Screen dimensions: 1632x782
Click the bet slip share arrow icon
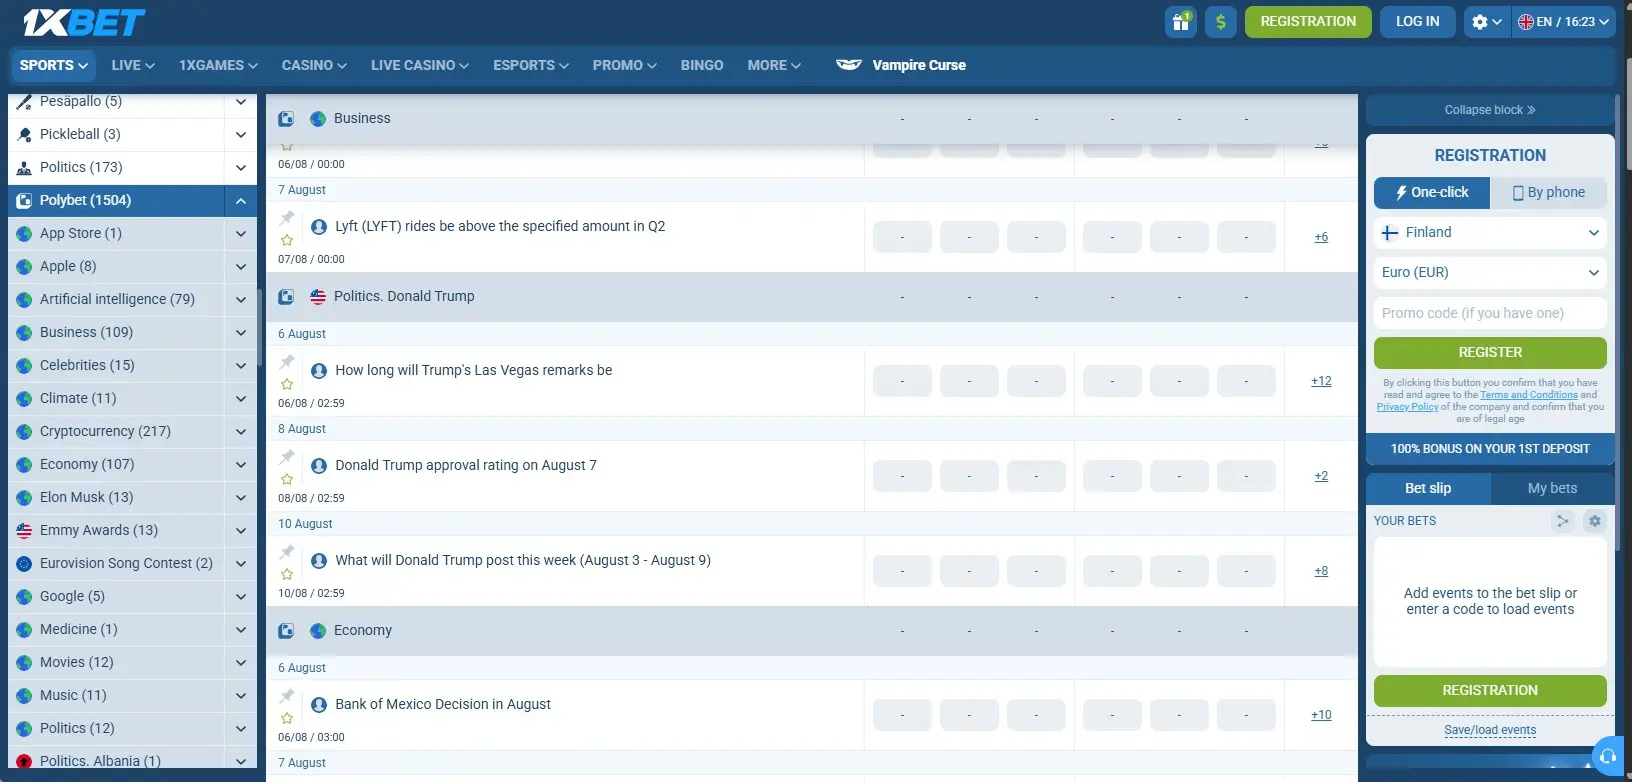click(1562, 521)
